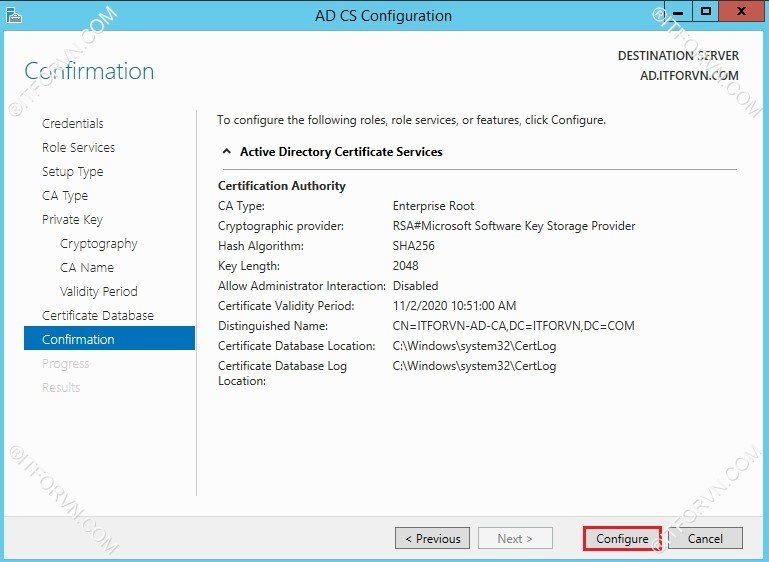The image size is (769, 562).
Task: Collapse the Active Directory Certificate Services section
Action: click(224, 152)
